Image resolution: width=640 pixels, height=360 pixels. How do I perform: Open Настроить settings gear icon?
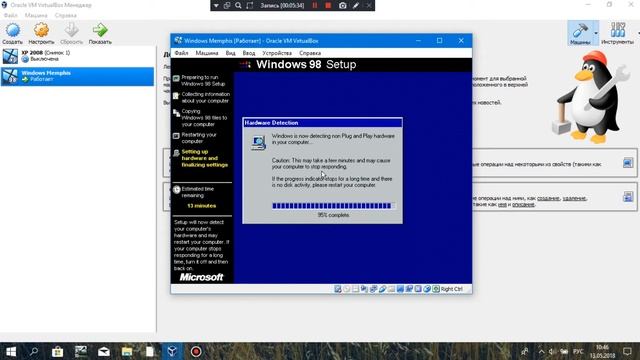click(41, 30)
